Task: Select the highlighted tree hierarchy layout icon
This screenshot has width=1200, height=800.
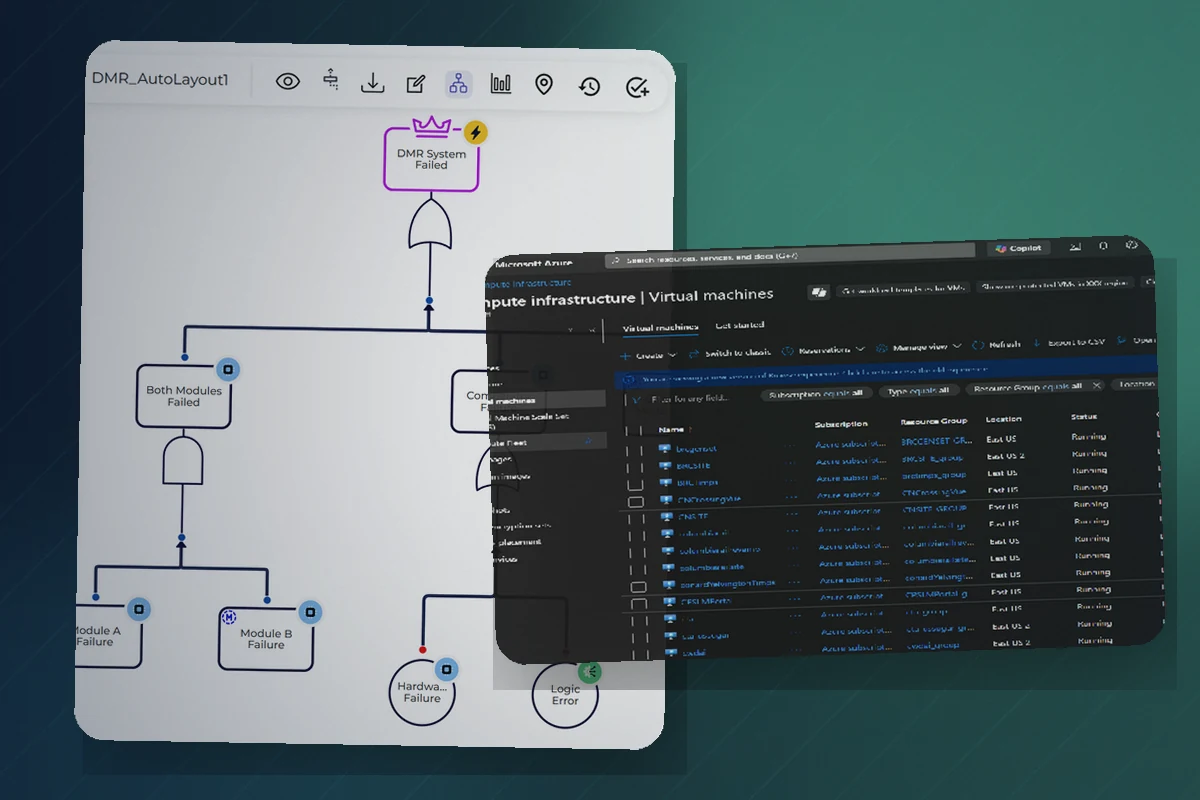Action: point(458,83)
